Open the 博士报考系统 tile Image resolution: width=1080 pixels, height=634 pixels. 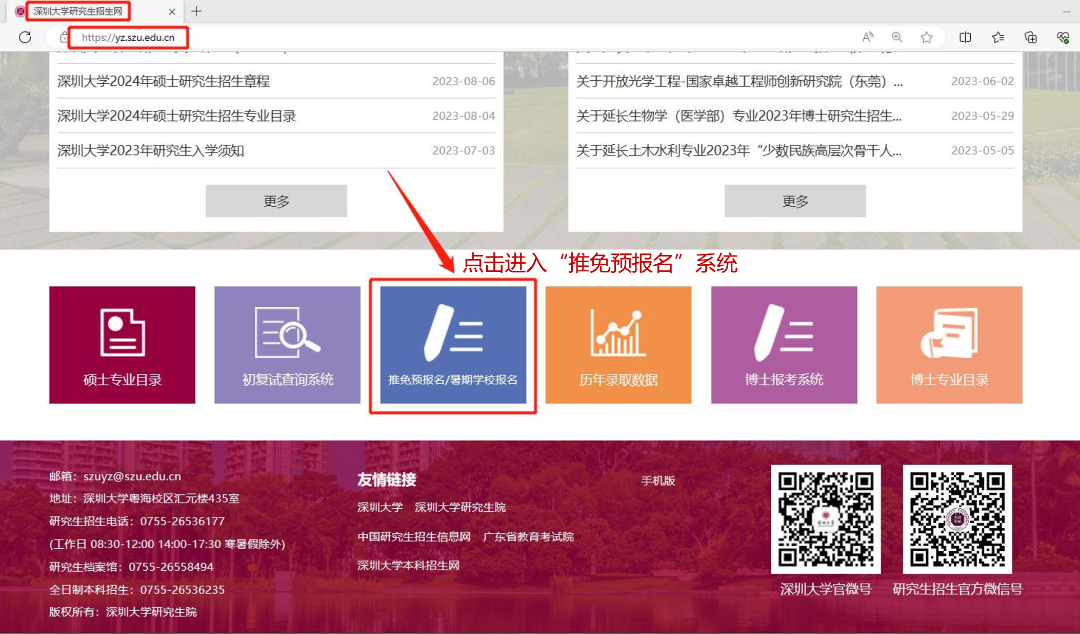[784, 345]
